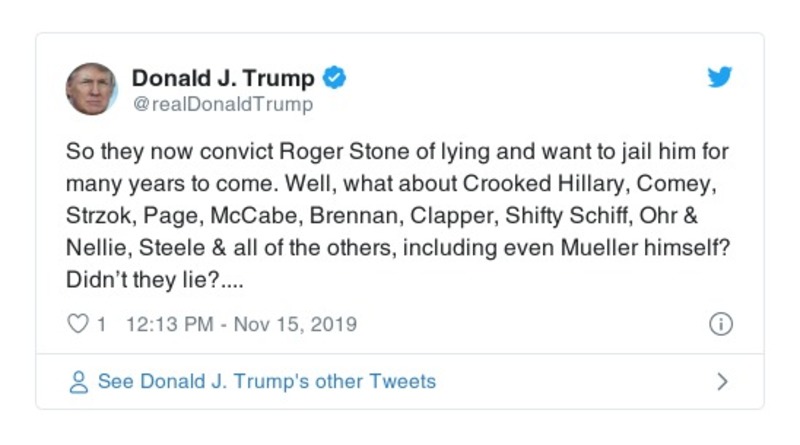The height and width of the screenshot is (445, 800).
Task: Like the tweet with the heart icon
Action: (x=76, y=324)
